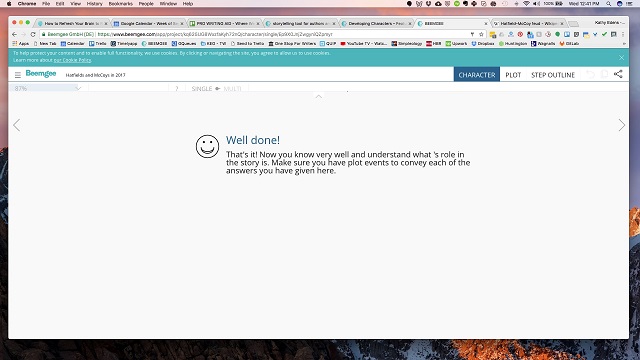Switch to the Developing Characters tab

coord(377,24)
